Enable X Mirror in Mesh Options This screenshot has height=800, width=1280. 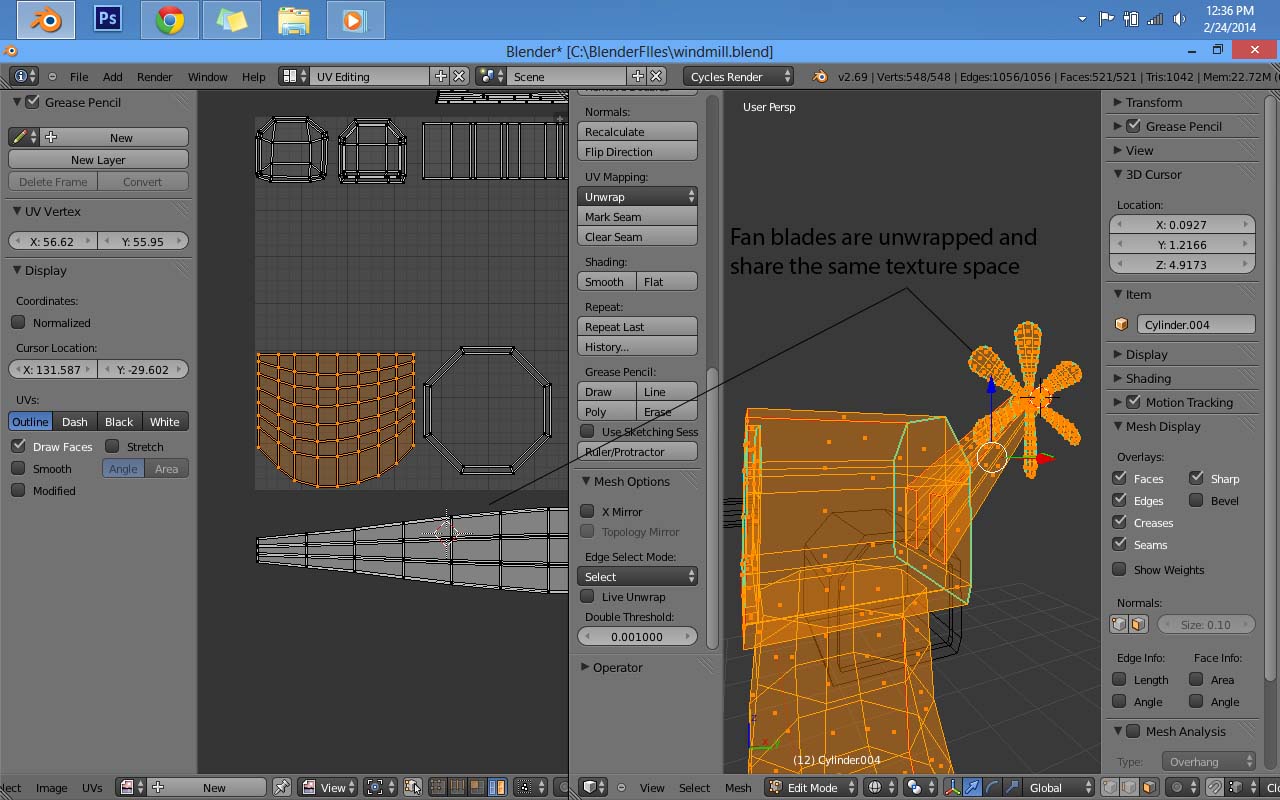click(x=587, y=511)
